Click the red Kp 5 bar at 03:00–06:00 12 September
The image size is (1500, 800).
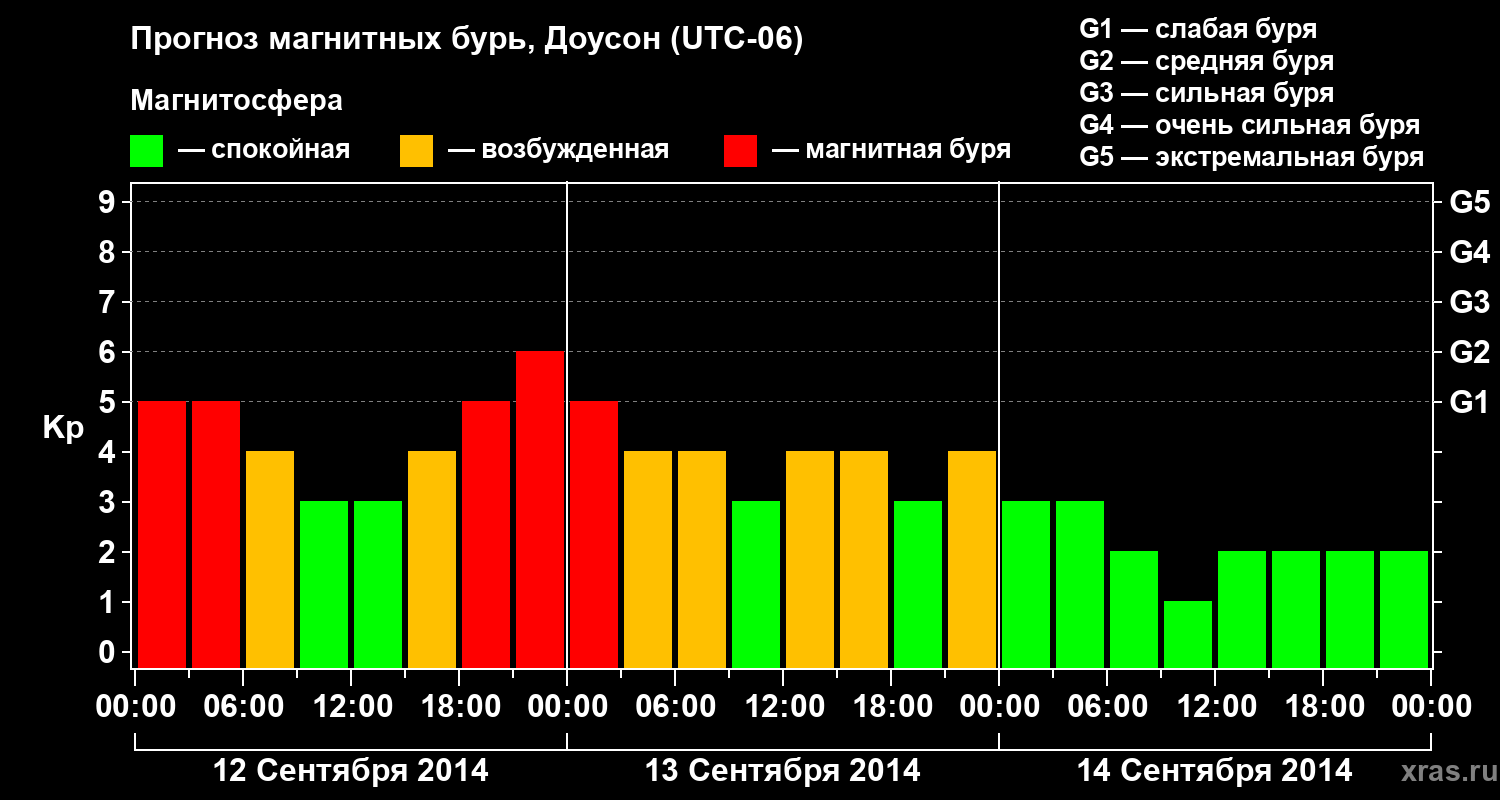(x=216, y=534)
